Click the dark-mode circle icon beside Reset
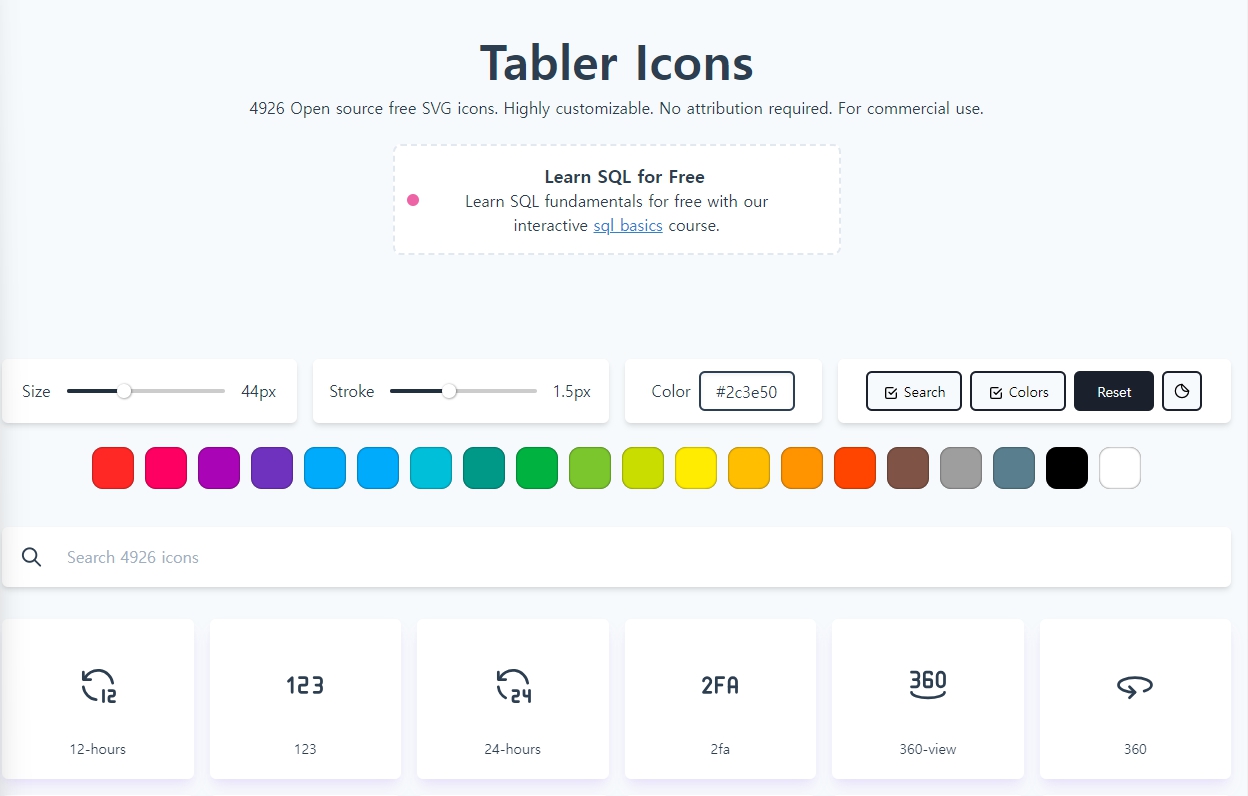Image resolution: width=1248 pixels, height=796 pixels. (x=1182, y=391)
